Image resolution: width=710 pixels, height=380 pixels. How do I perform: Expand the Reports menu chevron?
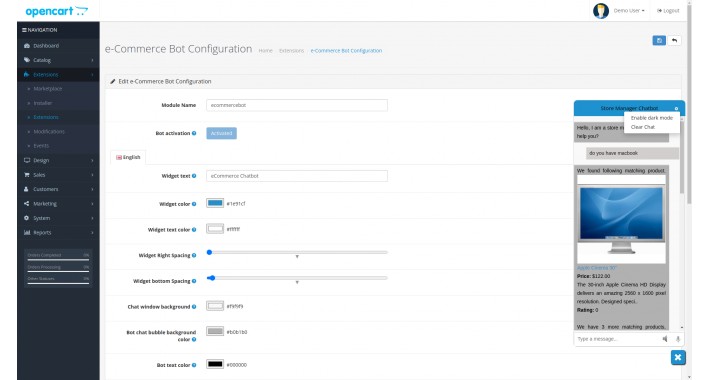coord(92,232)
